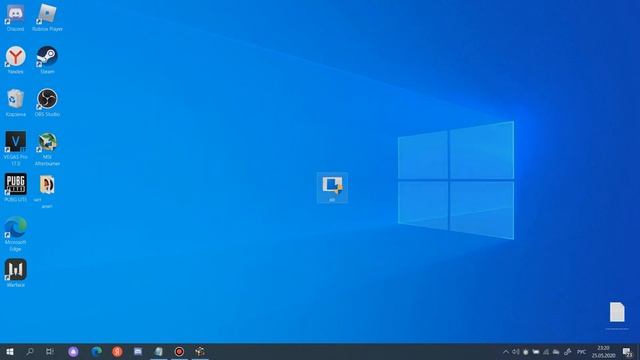The image size is (640, 360).
Task: Show hidden system tray icons
Action: (x=506, y=352)
